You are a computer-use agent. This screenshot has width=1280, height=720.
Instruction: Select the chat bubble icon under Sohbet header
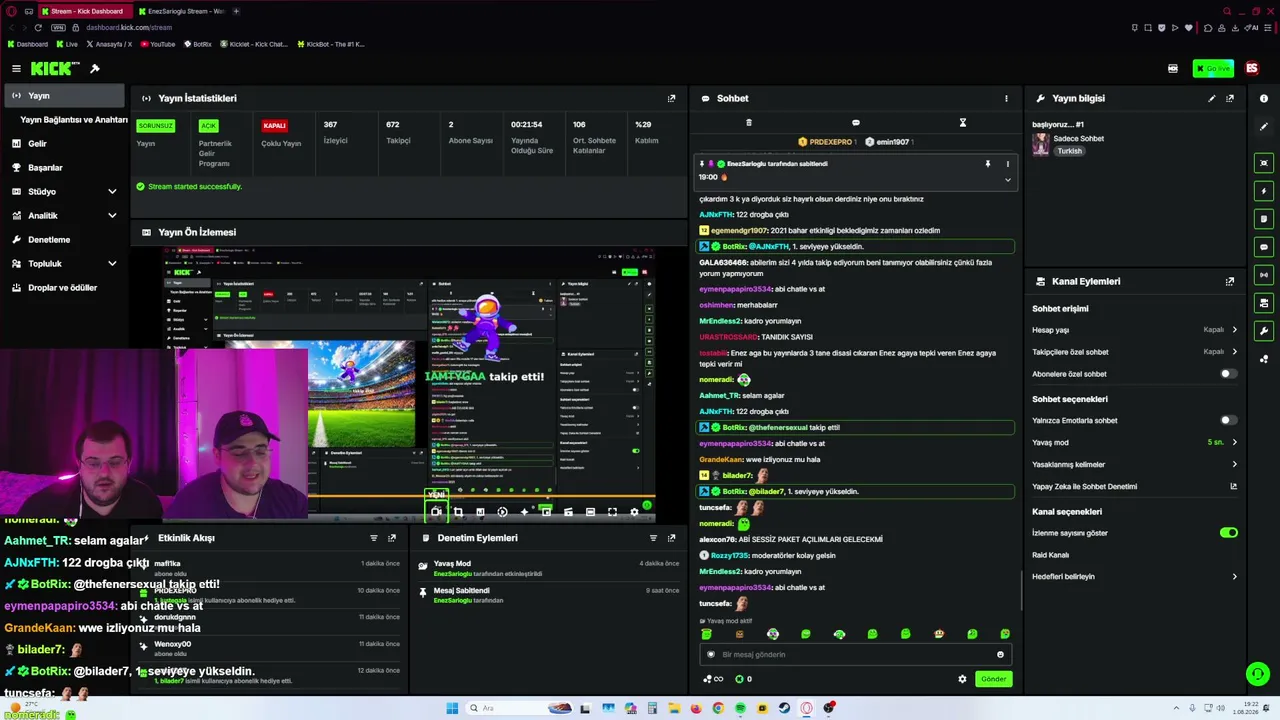855,123
